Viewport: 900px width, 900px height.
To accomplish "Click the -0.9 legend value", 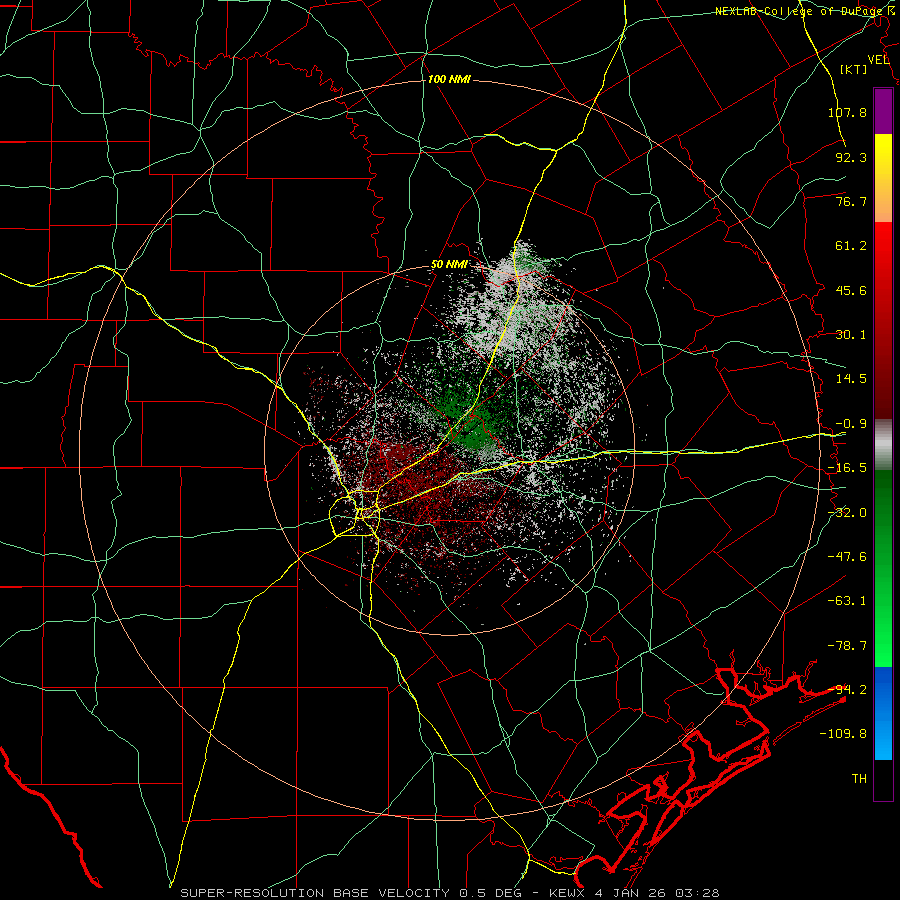I will coord(851,424).
